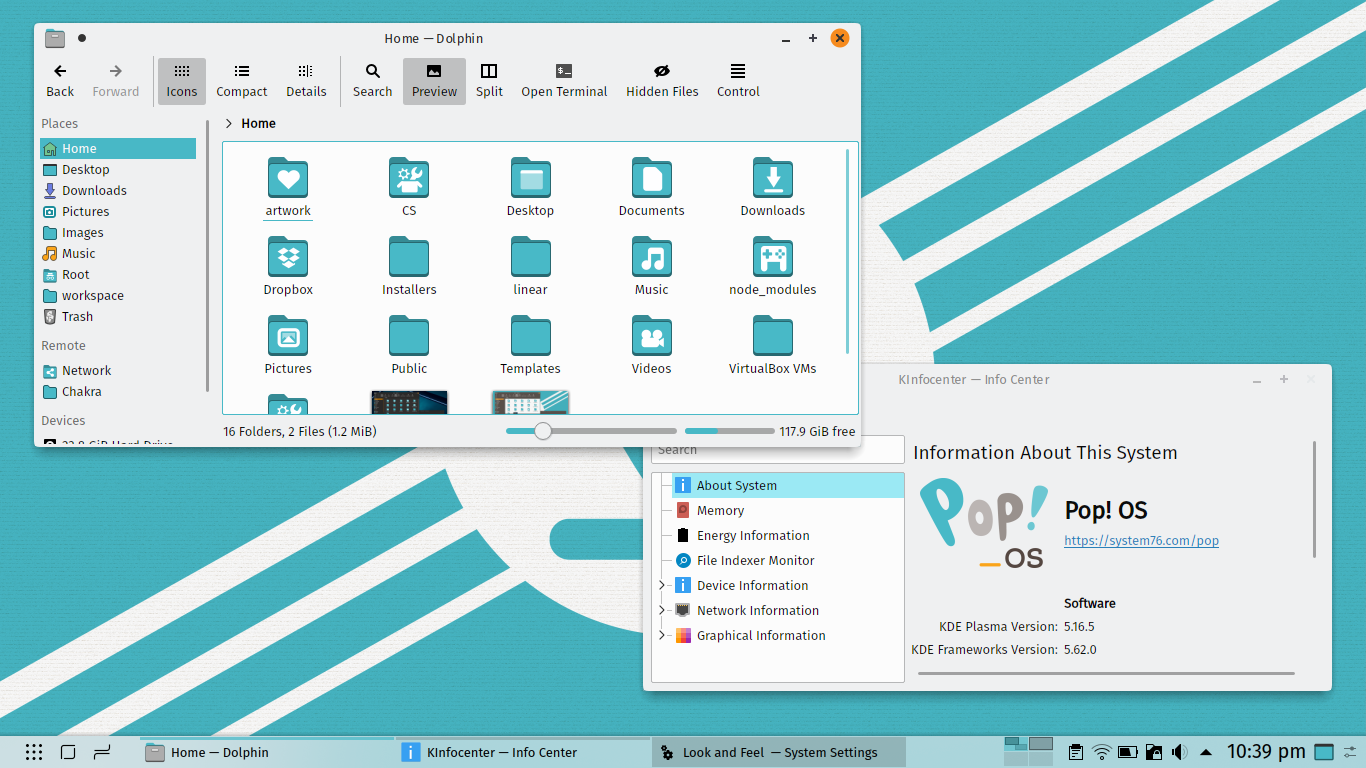Open the linear folder
This screenshot has width=1366, height=768.
[x=530, y=267]
